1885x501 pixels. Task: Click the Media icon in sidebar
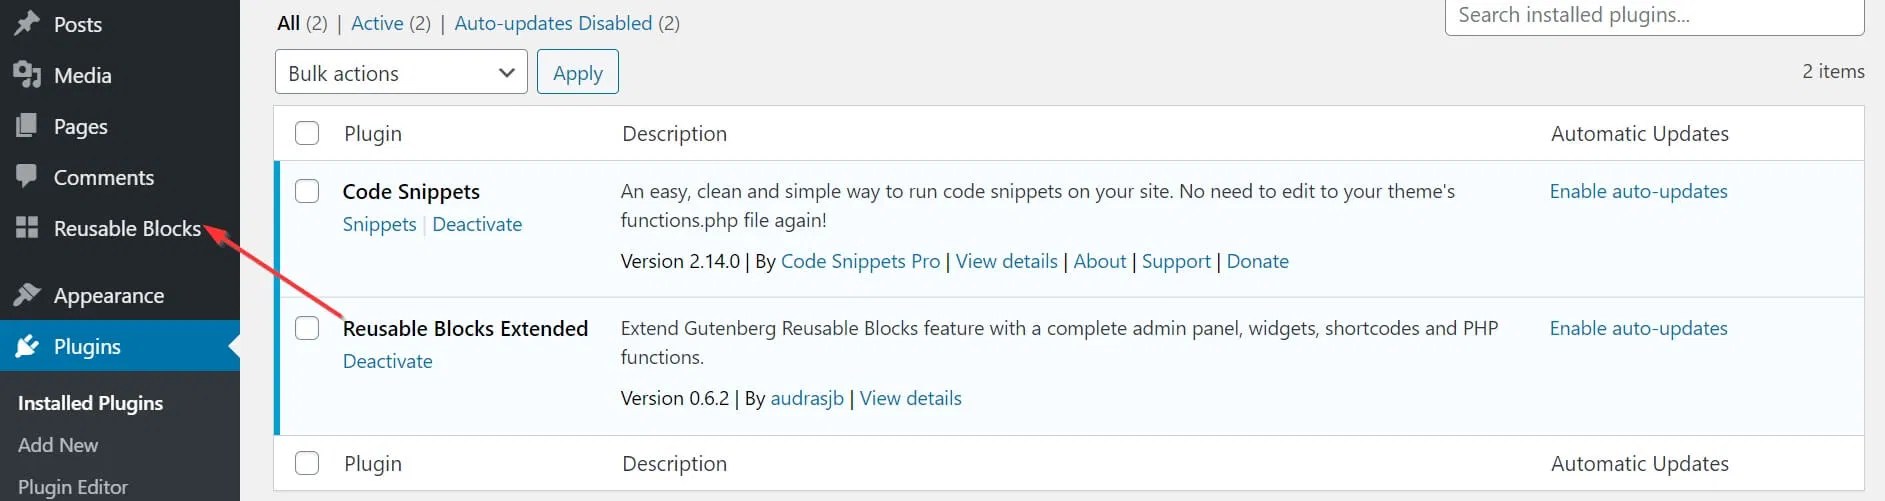click(x=27, y=75)
